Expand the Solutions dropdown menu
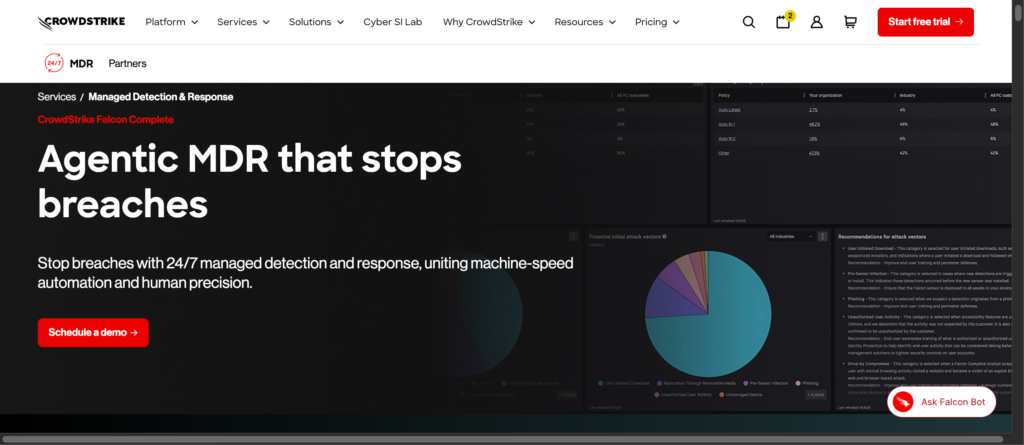The image size is (1024, 445). pos(316,22)
